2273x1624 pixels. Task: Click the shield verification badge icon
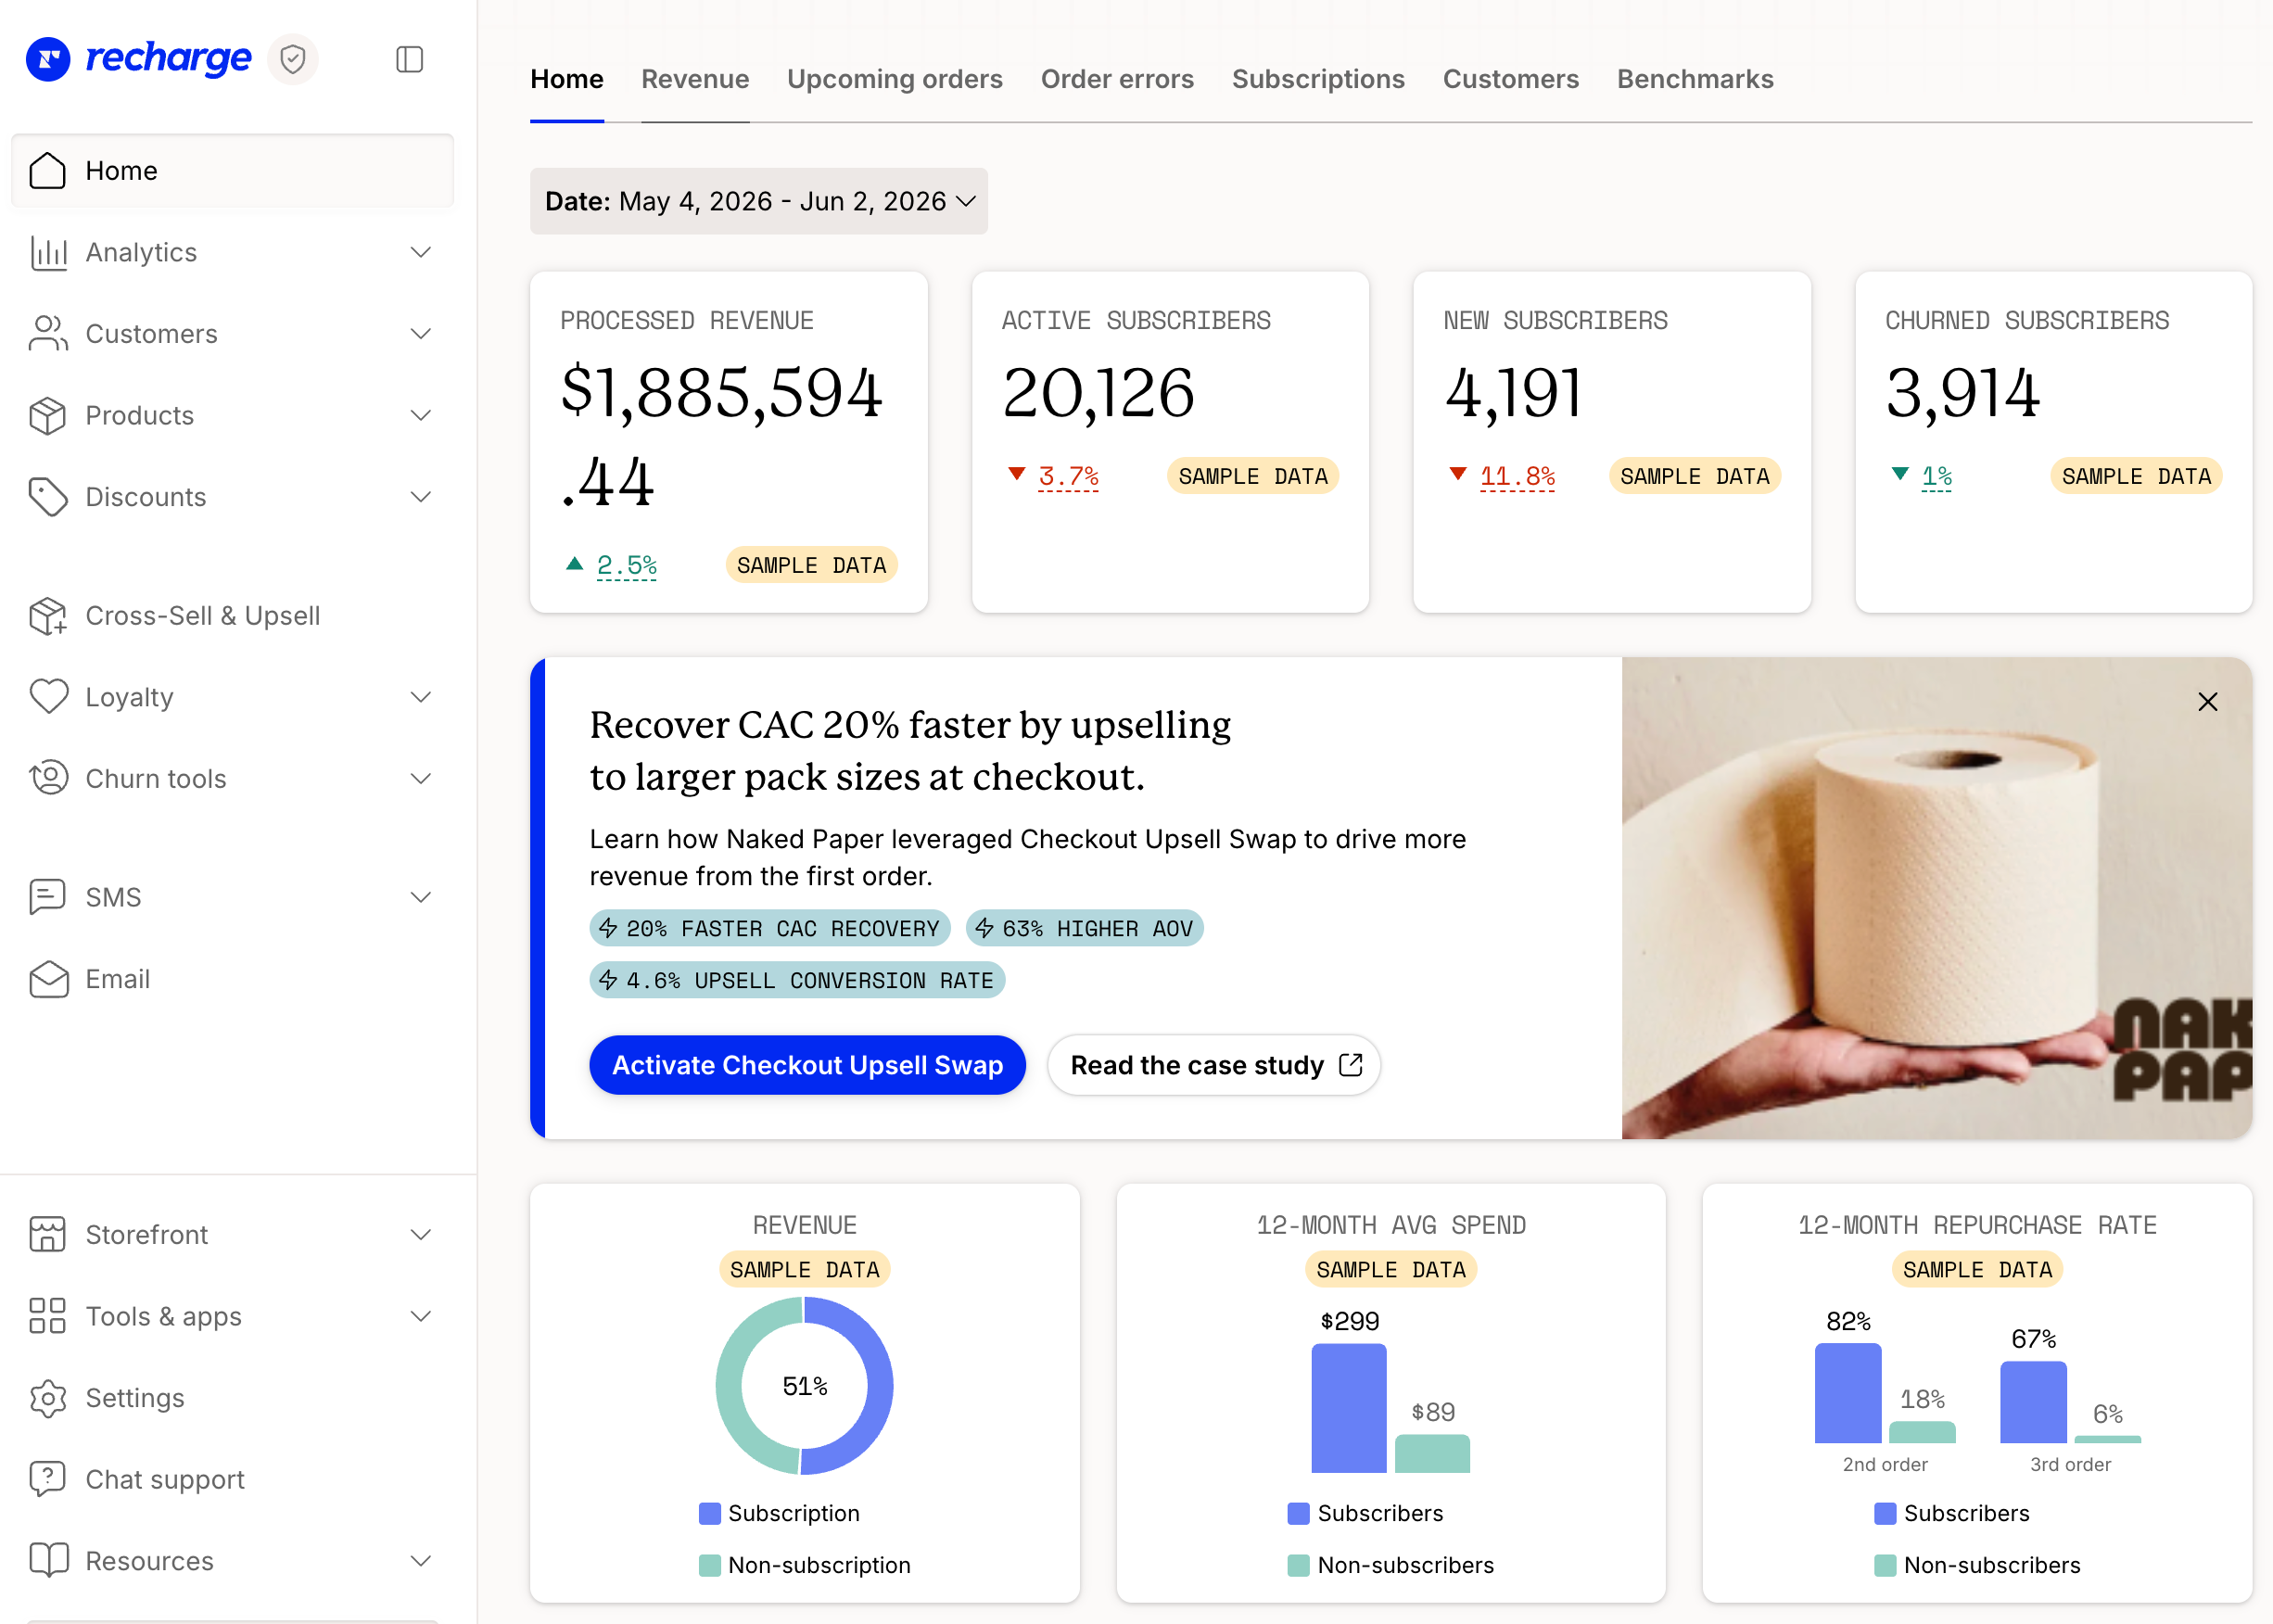pos(292,59)
